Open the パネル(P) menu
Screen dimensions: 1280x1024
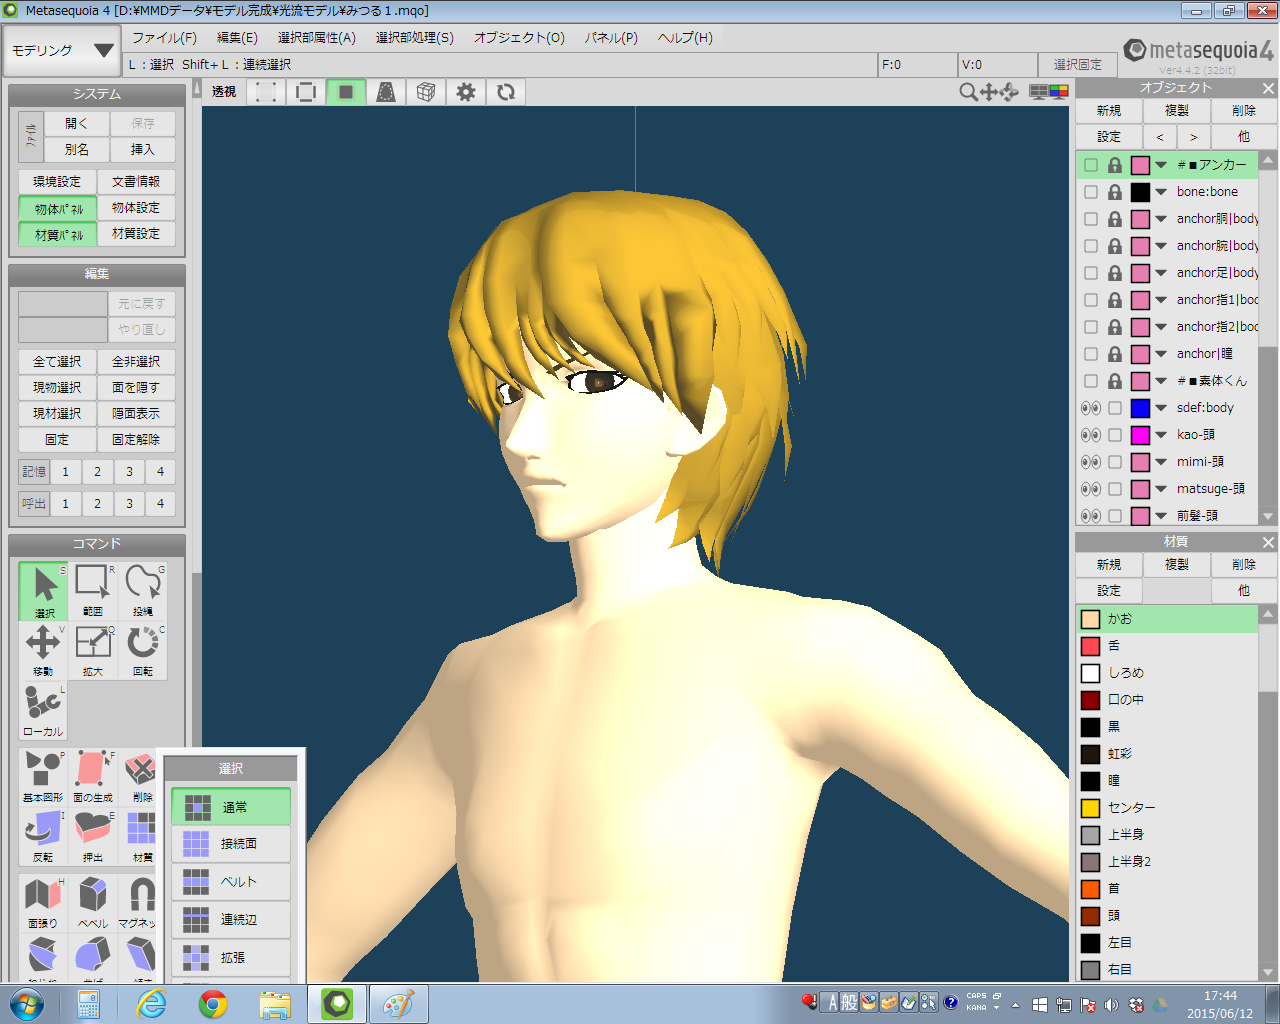click(611, 38)
